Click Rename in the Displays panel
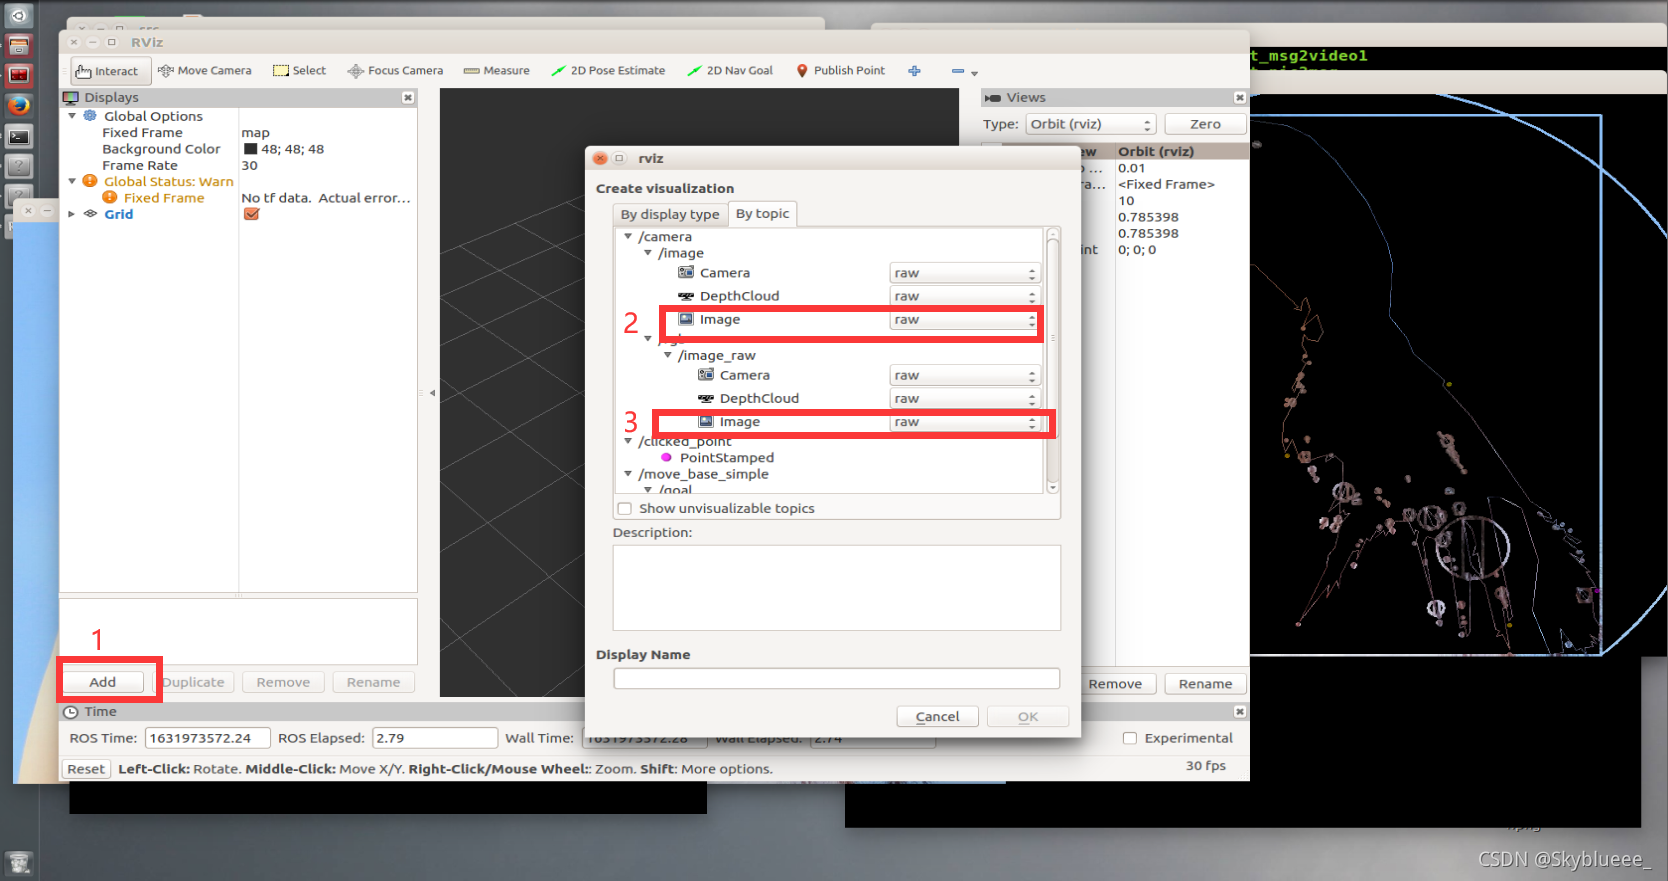This screenshot has height=881, width=1668. pyautogui.click(x=373, y=682)
